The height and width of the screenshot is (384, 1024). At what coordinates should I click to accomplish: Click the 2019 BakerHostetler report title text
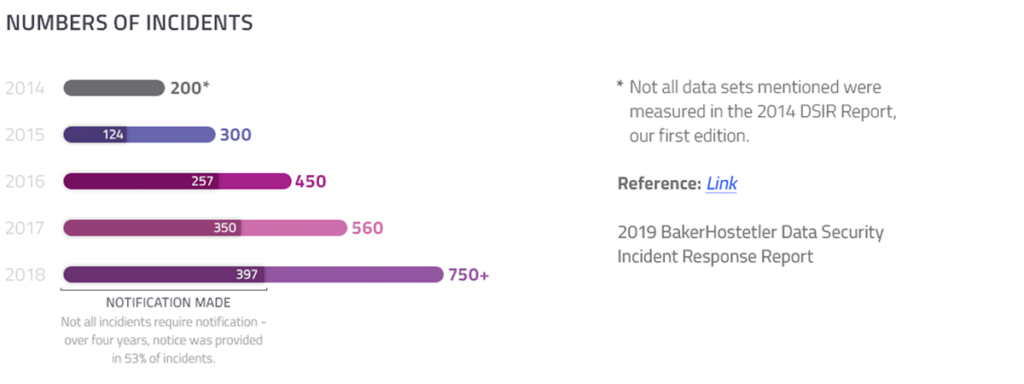[750, 244]
